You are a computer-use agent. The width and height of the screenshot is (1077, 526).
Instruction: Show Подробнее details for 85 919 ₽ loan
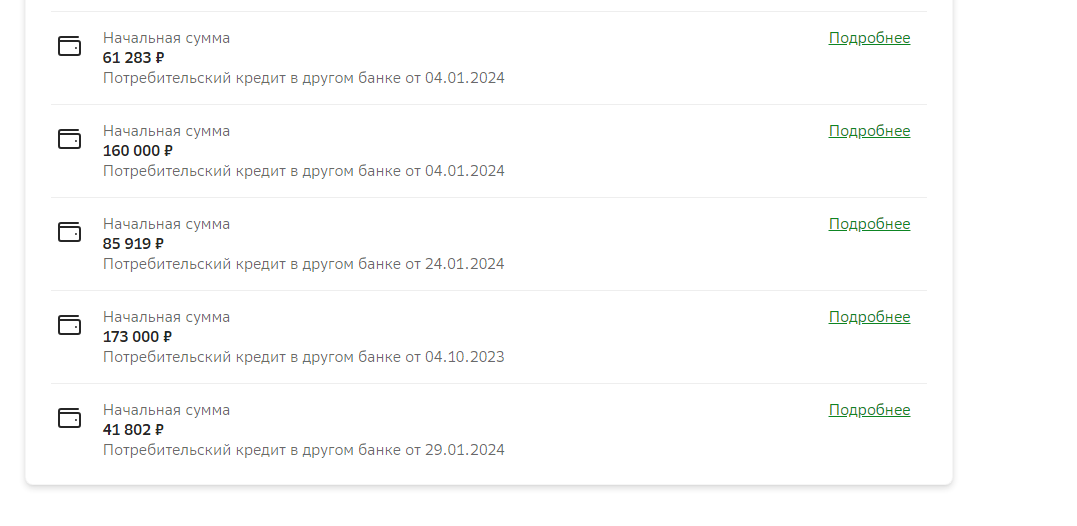click(x=869, y=224)
